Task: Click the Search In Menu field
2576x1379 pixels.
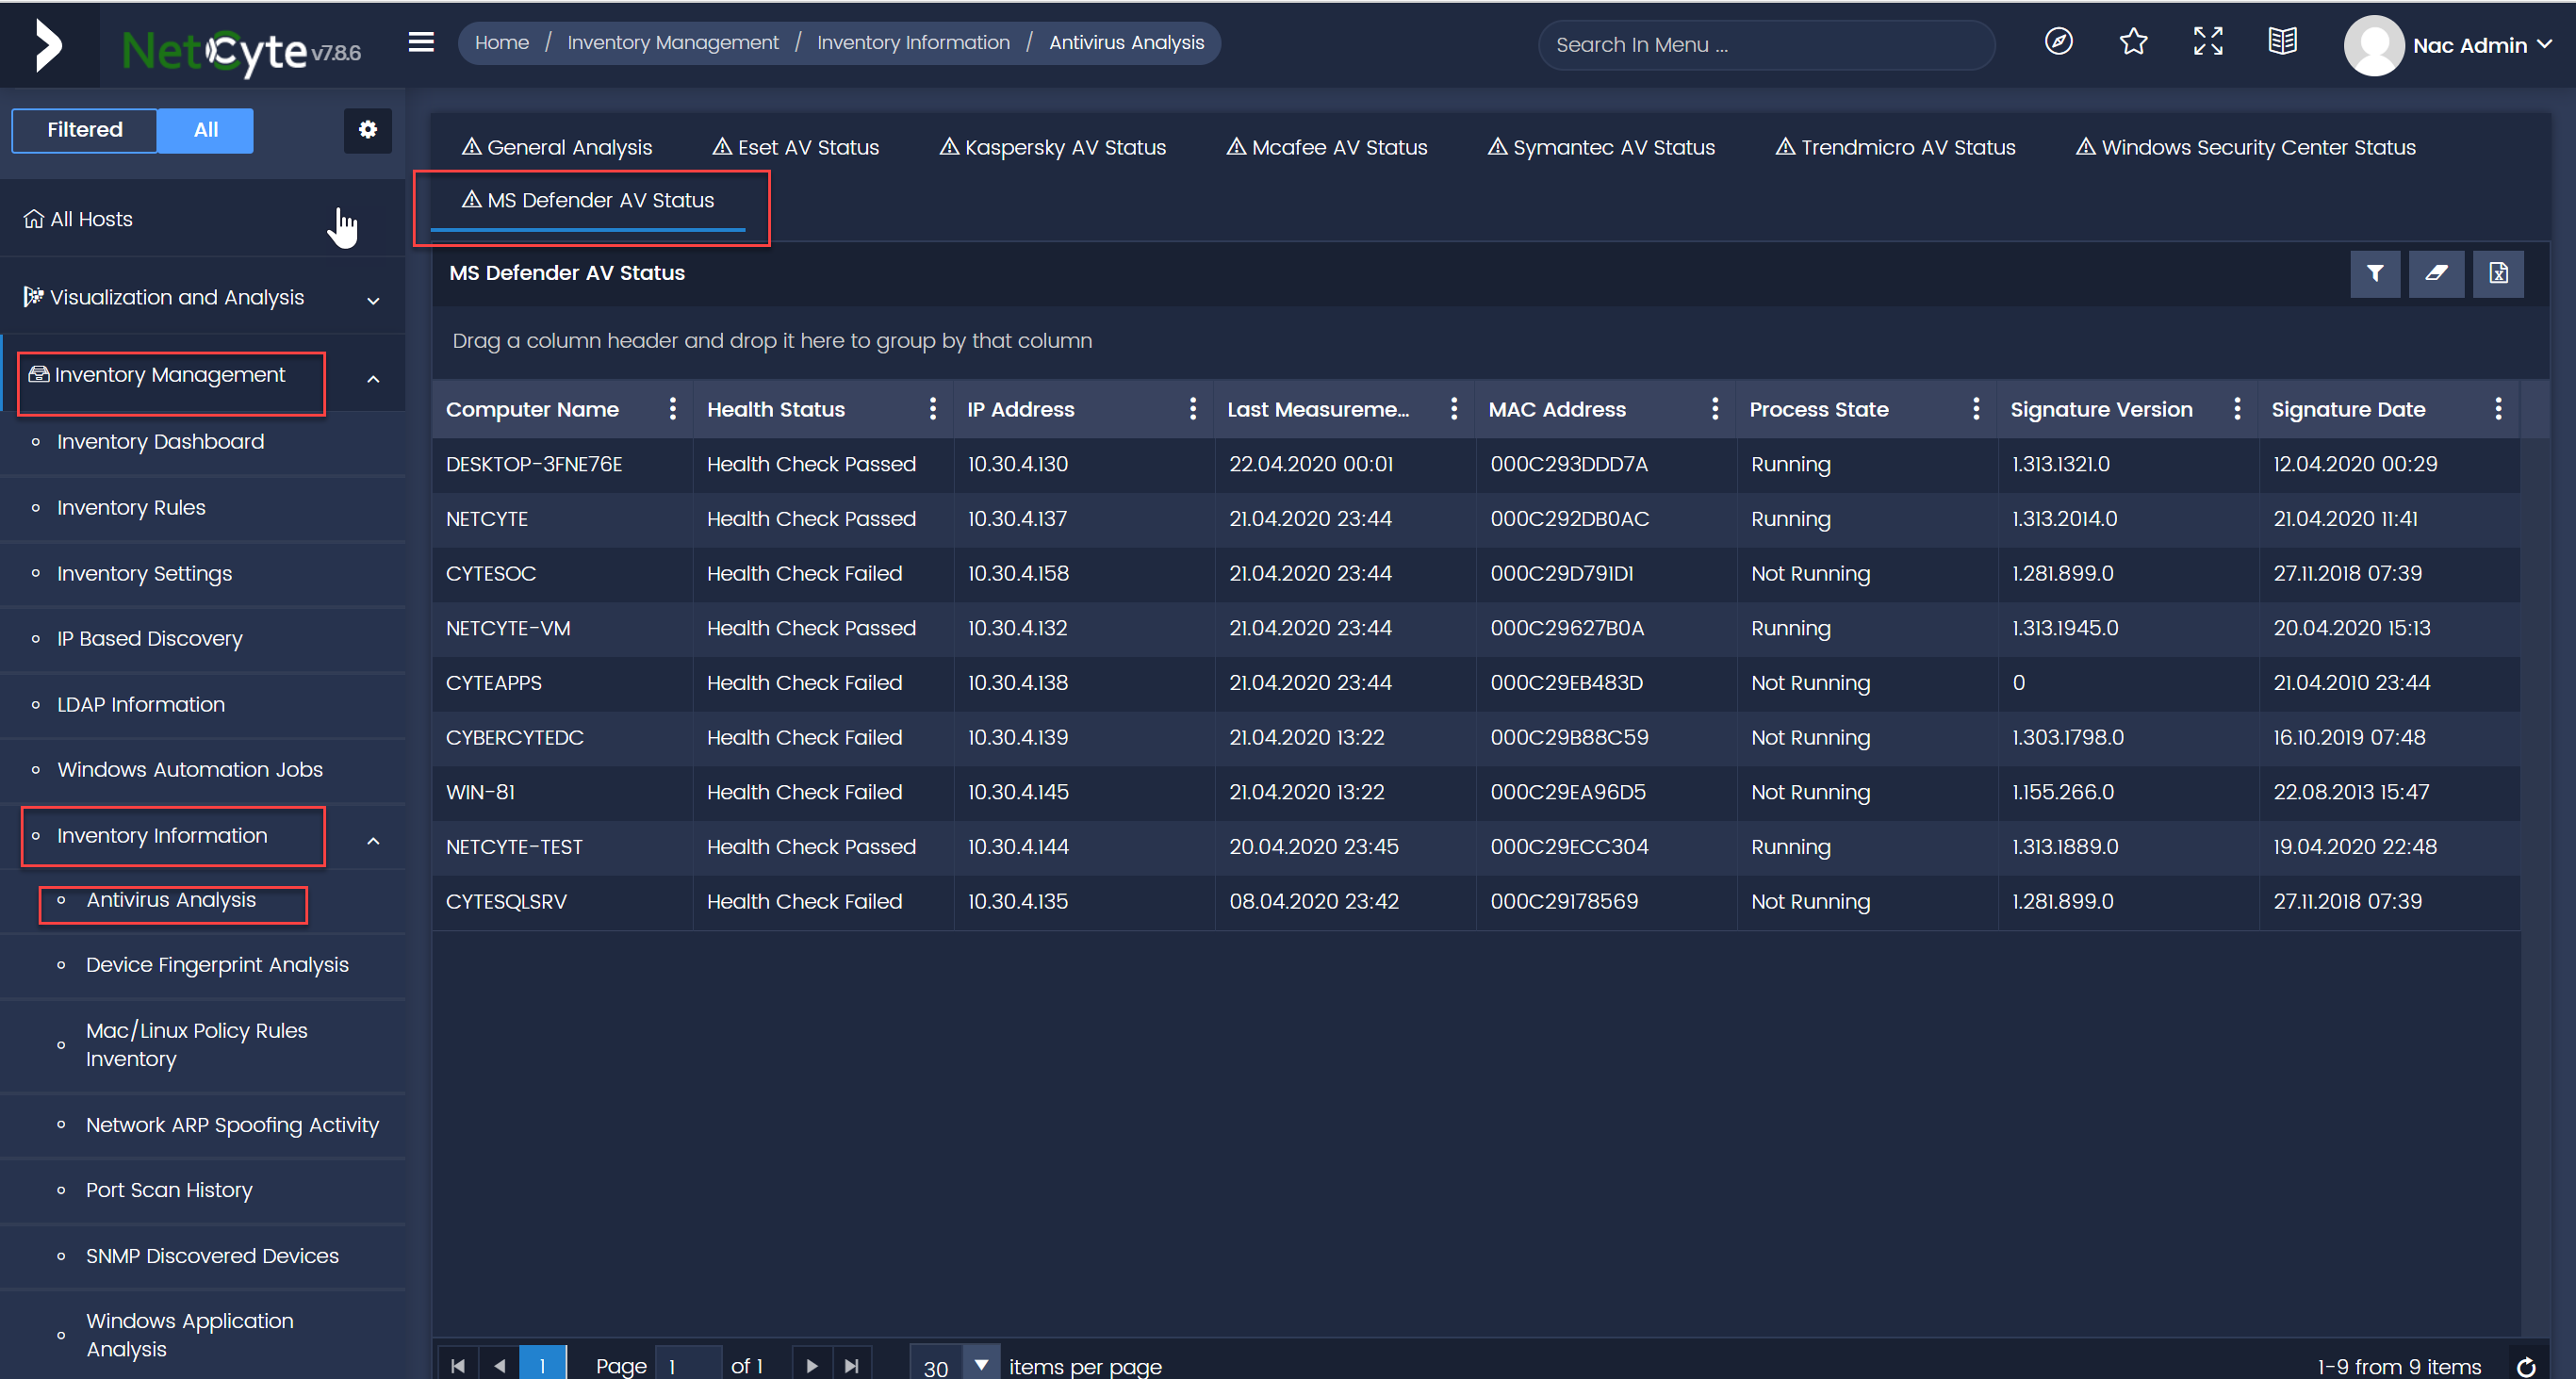Action: point(1766,45)
